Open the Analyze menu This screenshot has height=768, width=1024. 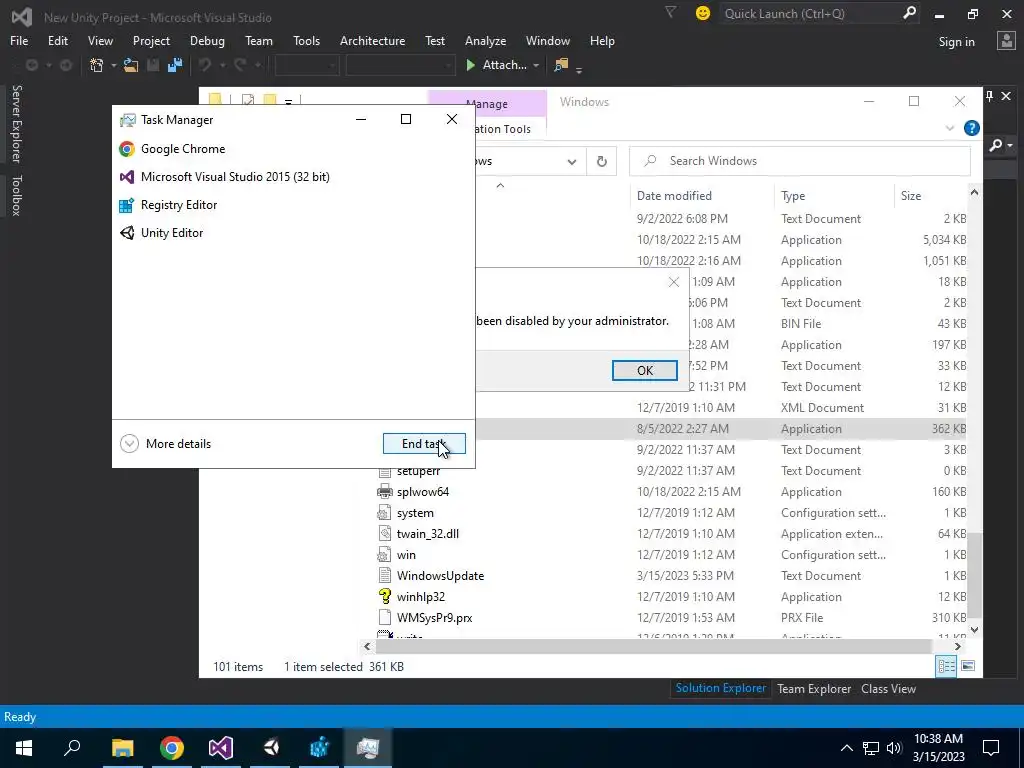click(485, 40)
